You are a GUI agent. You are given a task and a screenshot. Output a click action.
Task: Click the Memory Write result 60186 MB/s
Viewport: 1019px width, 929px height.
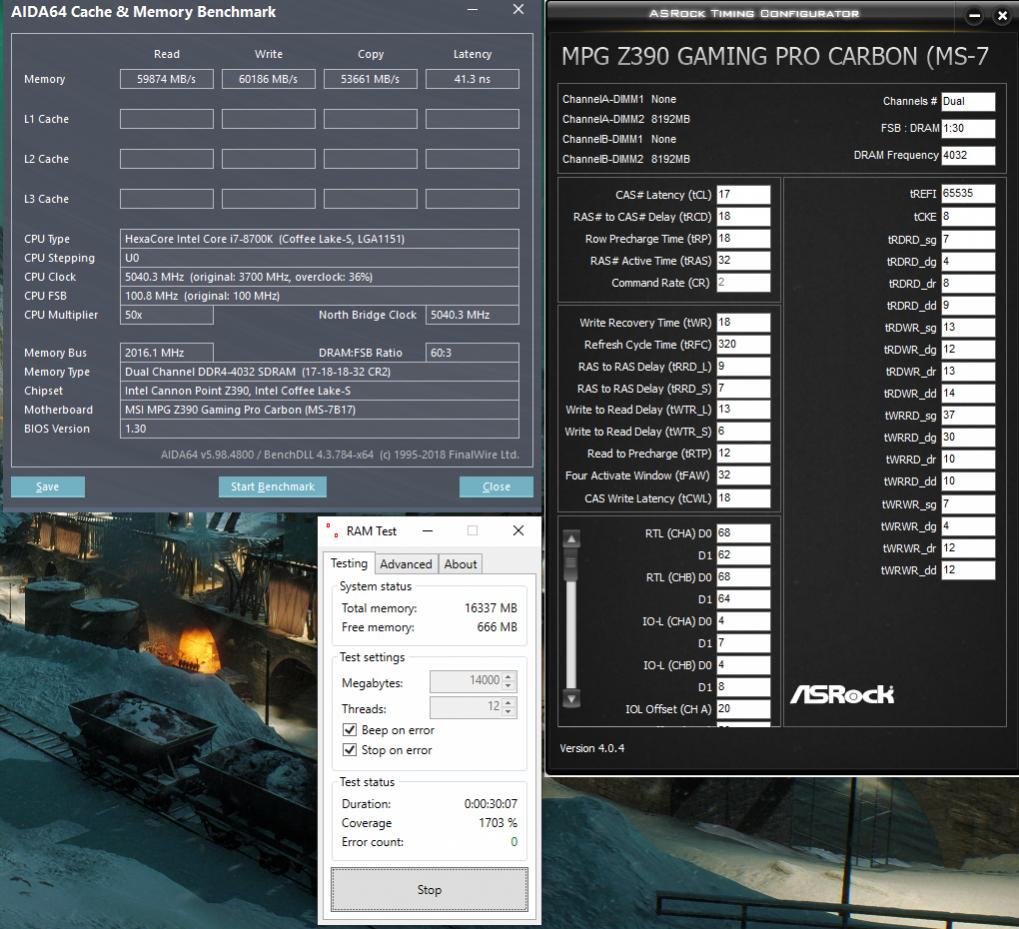coord(268,79)
